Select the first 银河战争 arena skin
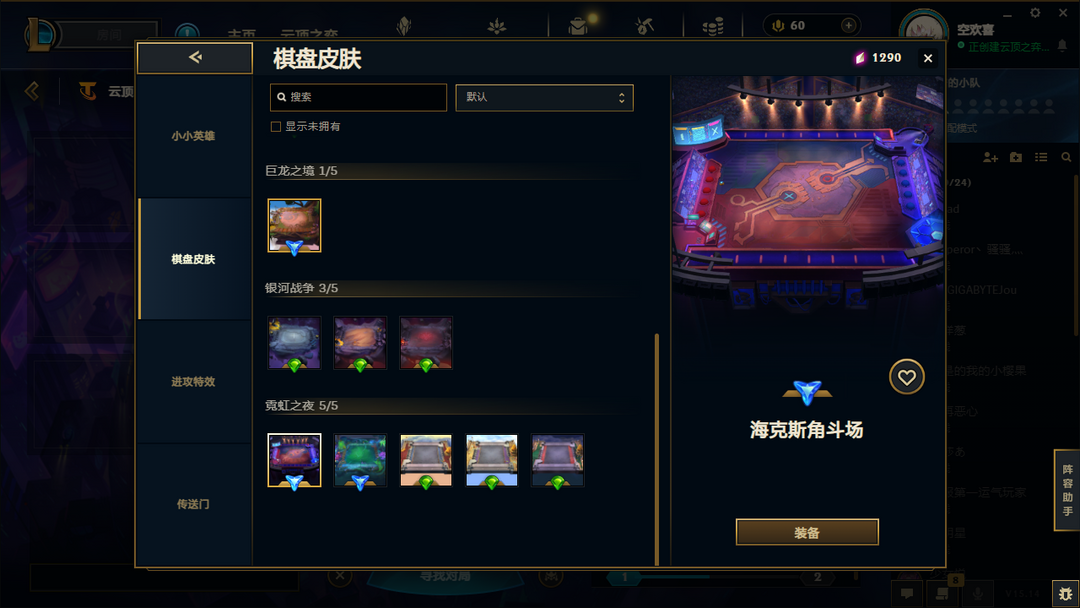The height and width of the screenshot is (608, 1080). [294, 343]
